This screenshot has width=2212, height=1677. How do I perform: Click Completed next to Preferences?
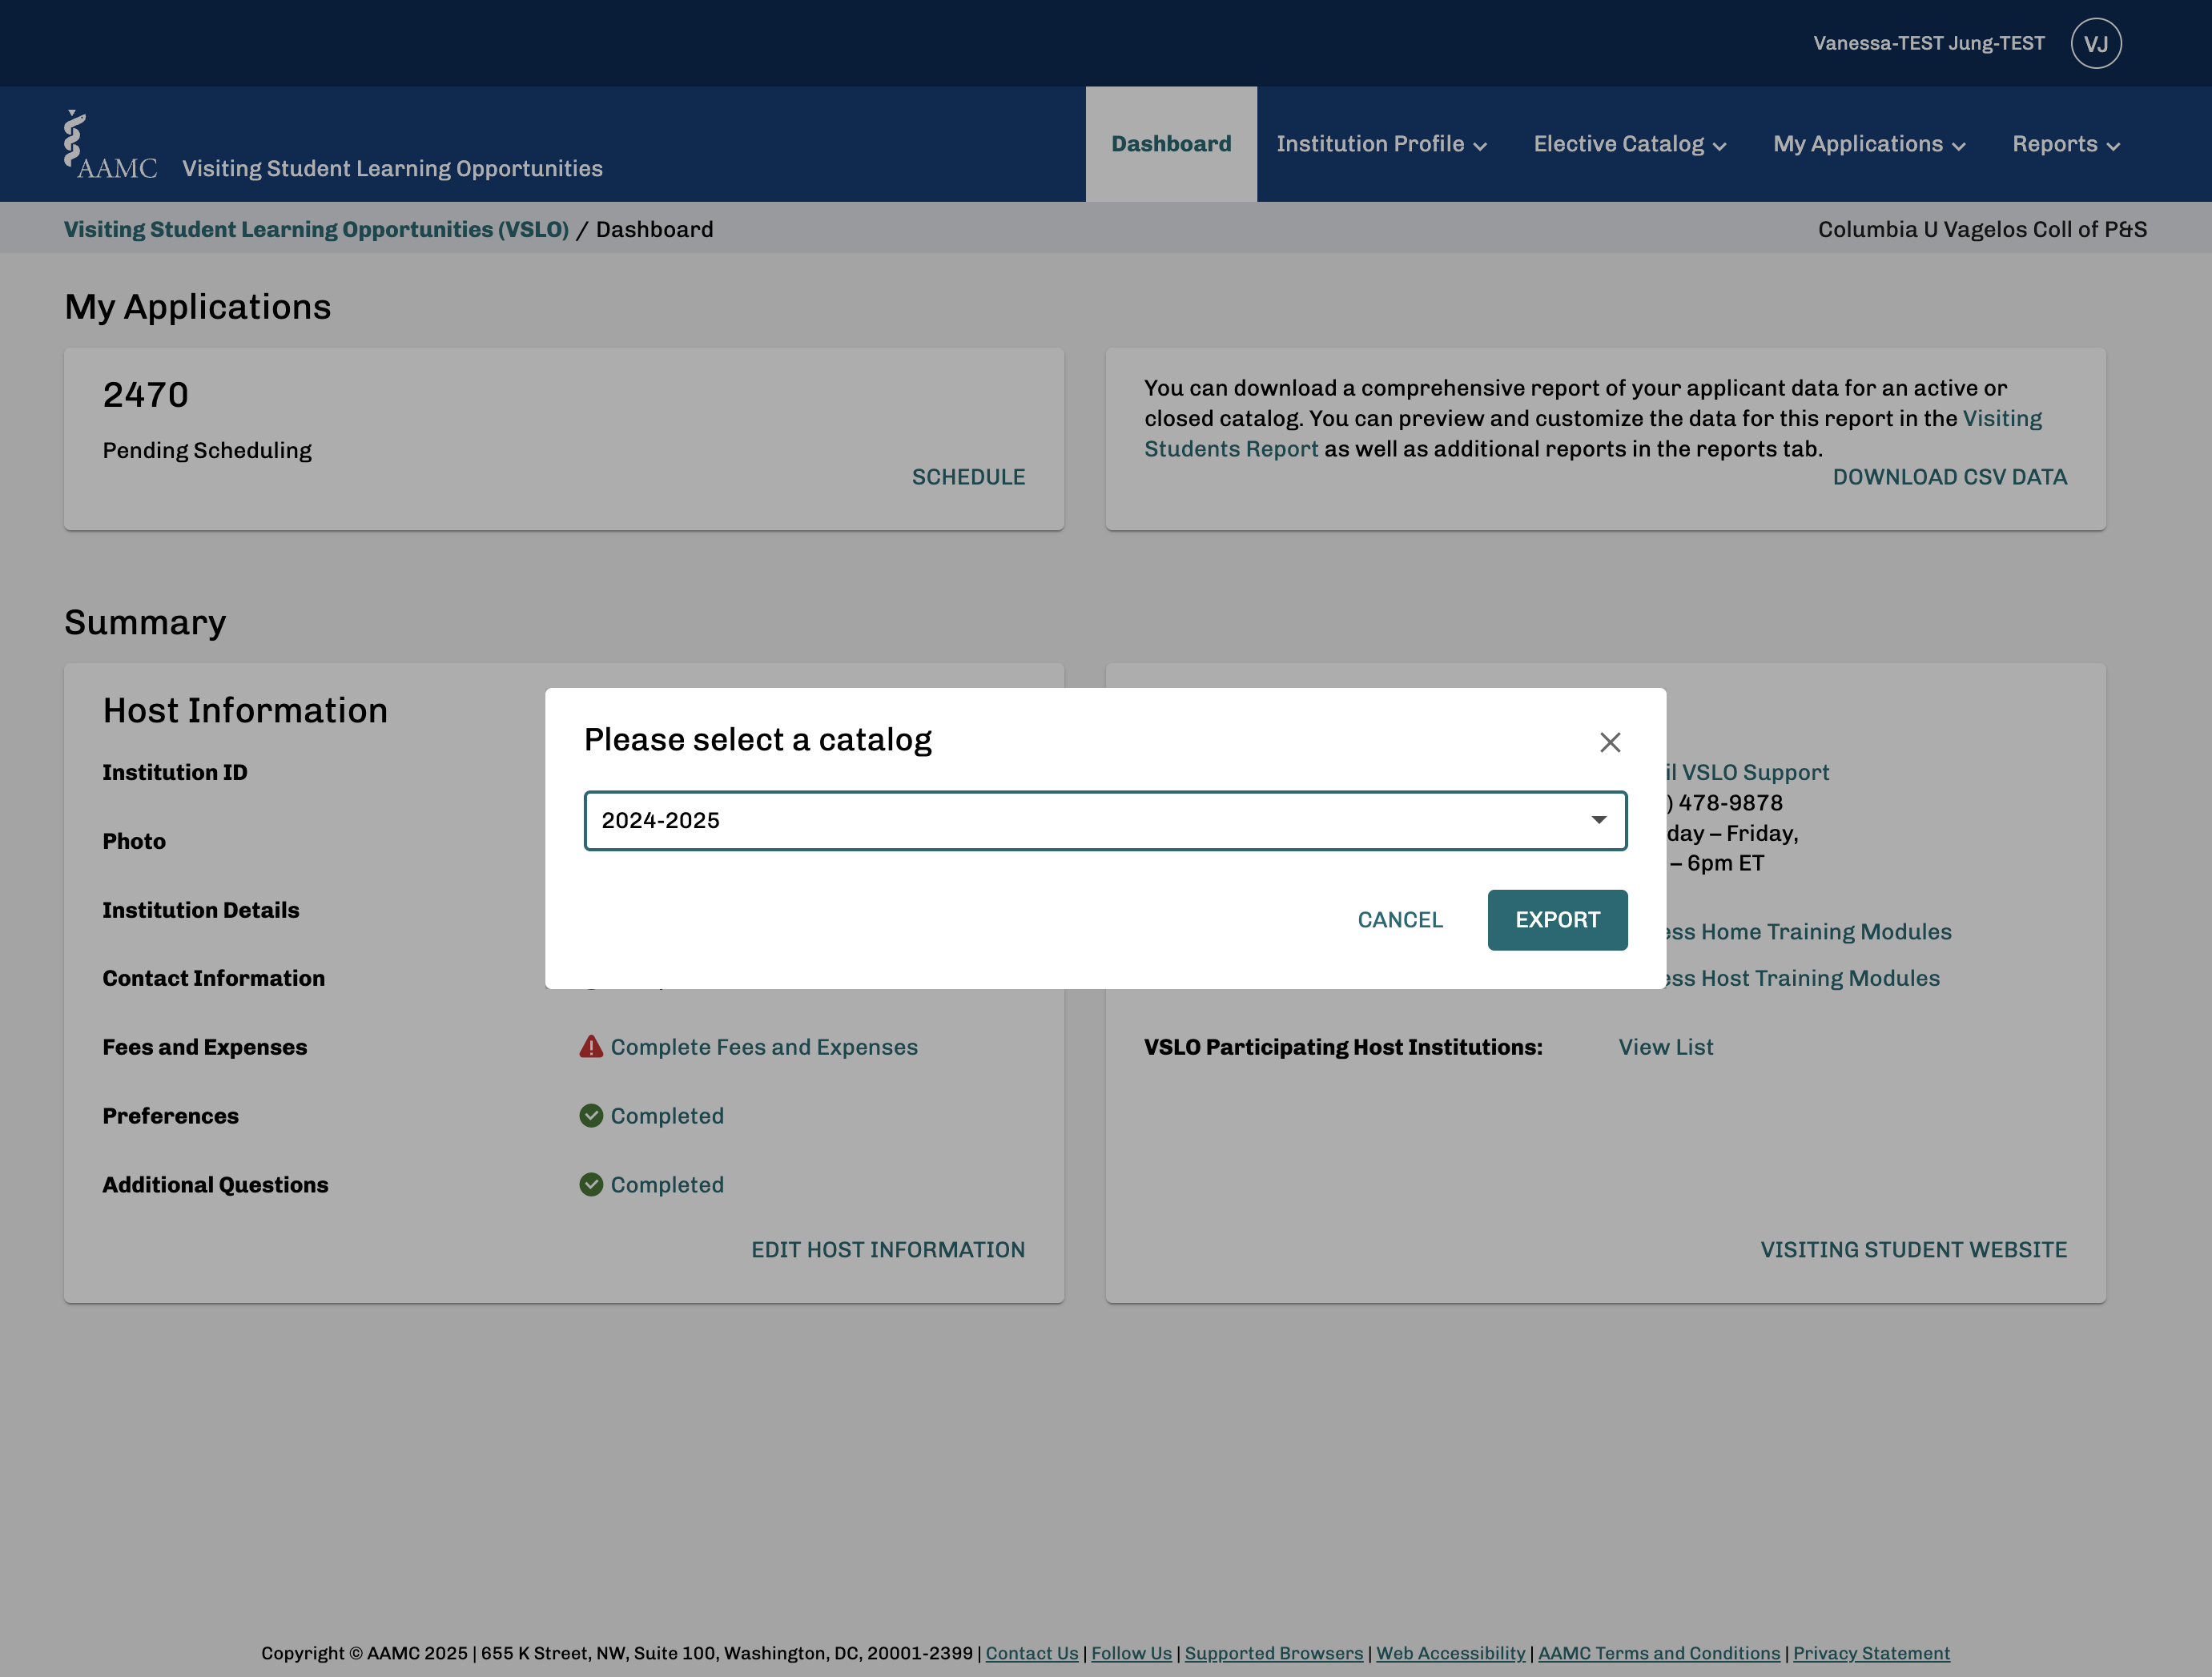pos(667,1116)
